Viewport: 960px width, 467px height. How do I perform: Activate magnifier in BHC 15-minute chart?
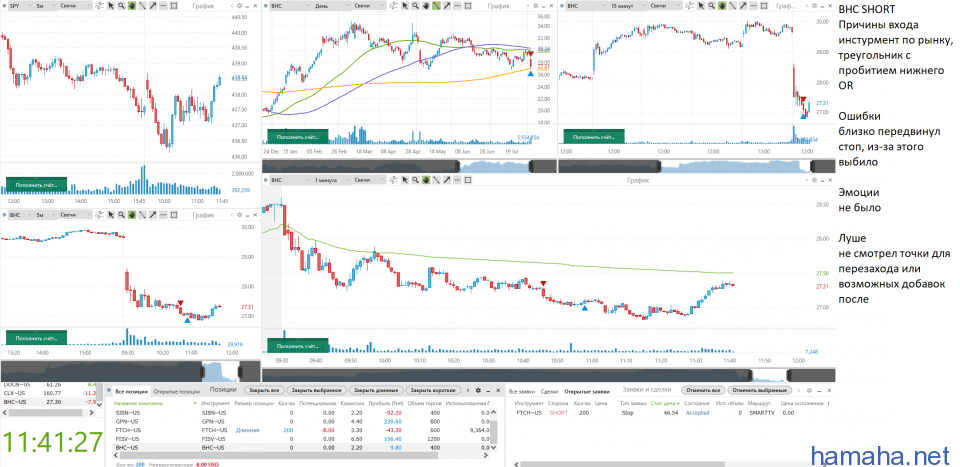coord(711,6)
